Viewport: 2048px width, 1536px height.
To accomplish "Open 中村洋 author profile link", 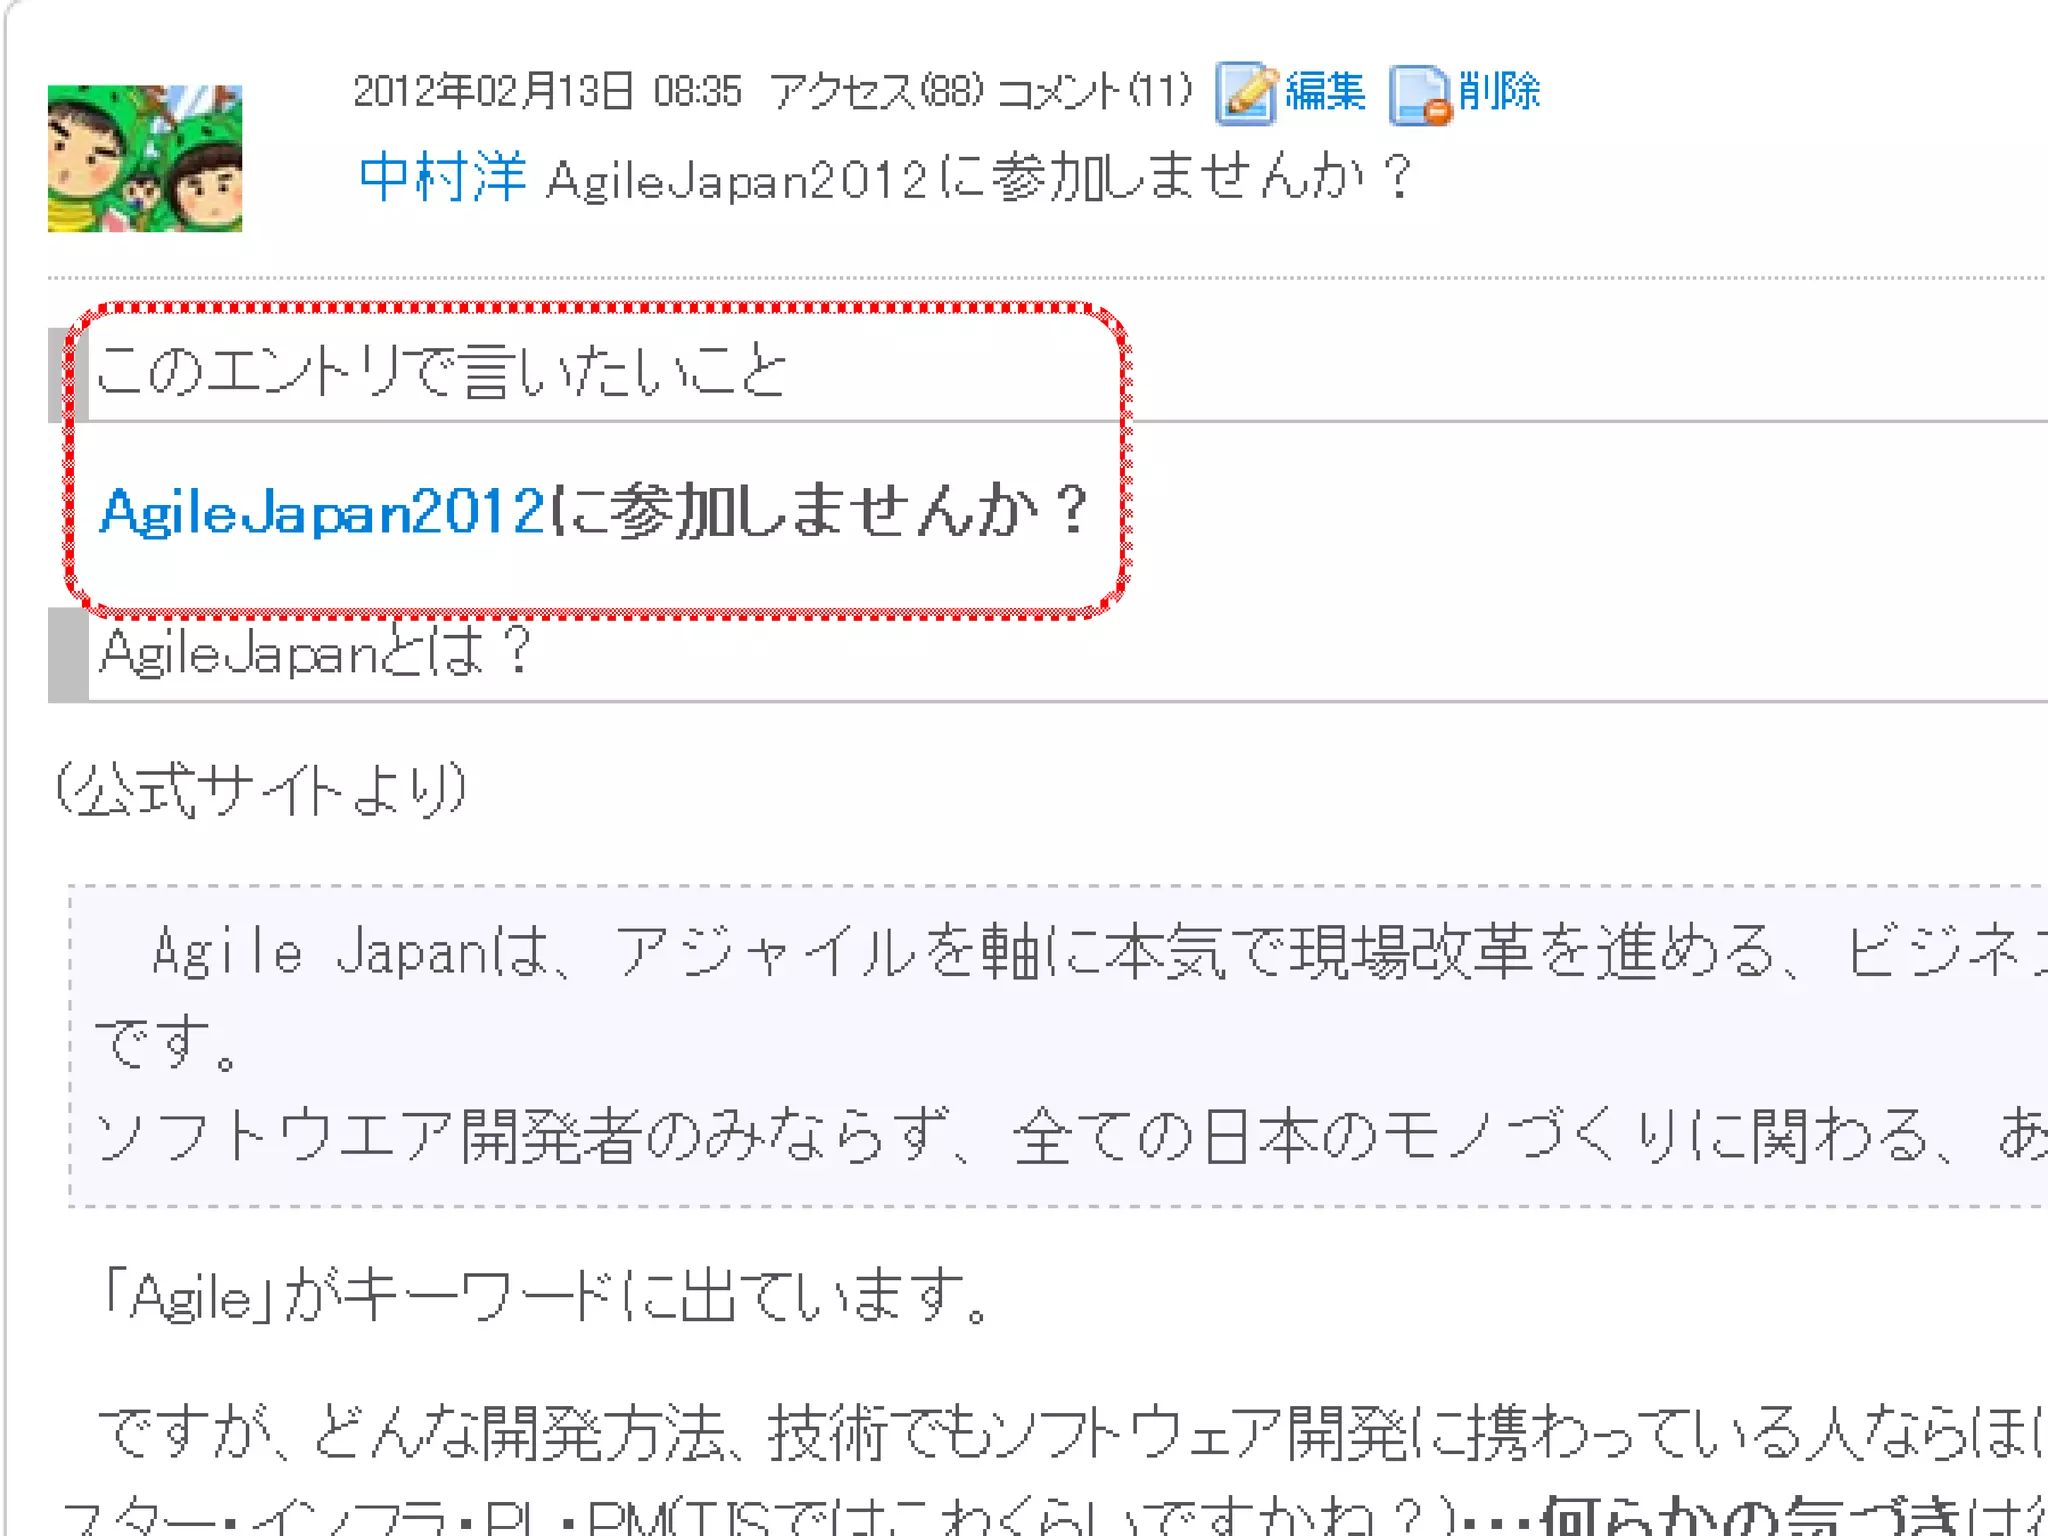I will [x=443, y=178].
